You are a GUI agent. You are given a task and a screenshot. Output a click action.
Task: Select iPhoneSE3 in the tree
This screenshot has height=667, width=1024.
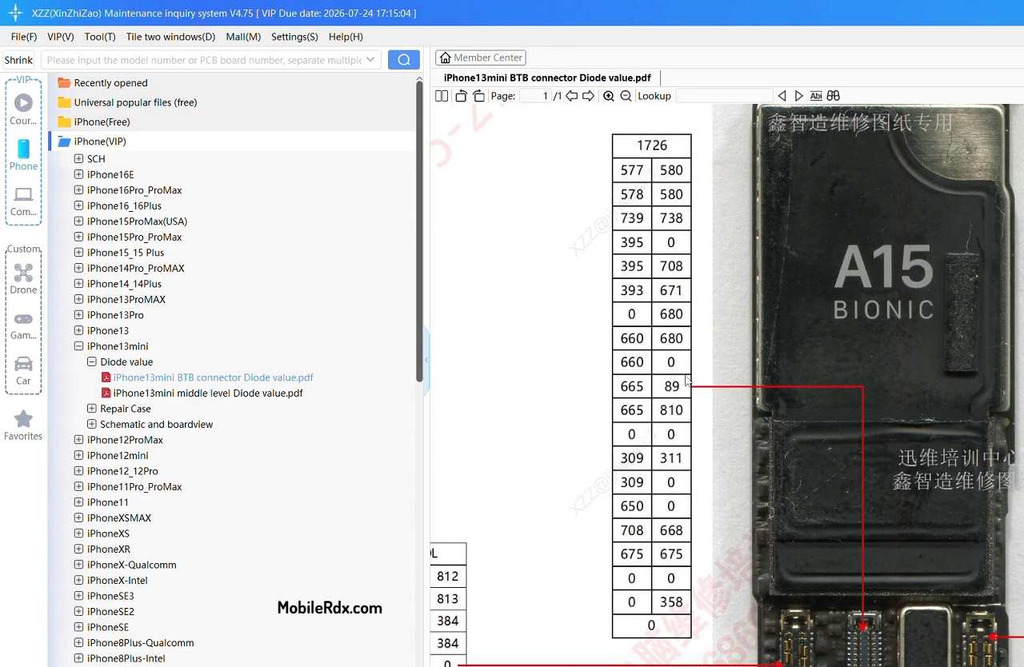(x=110, y=596)
